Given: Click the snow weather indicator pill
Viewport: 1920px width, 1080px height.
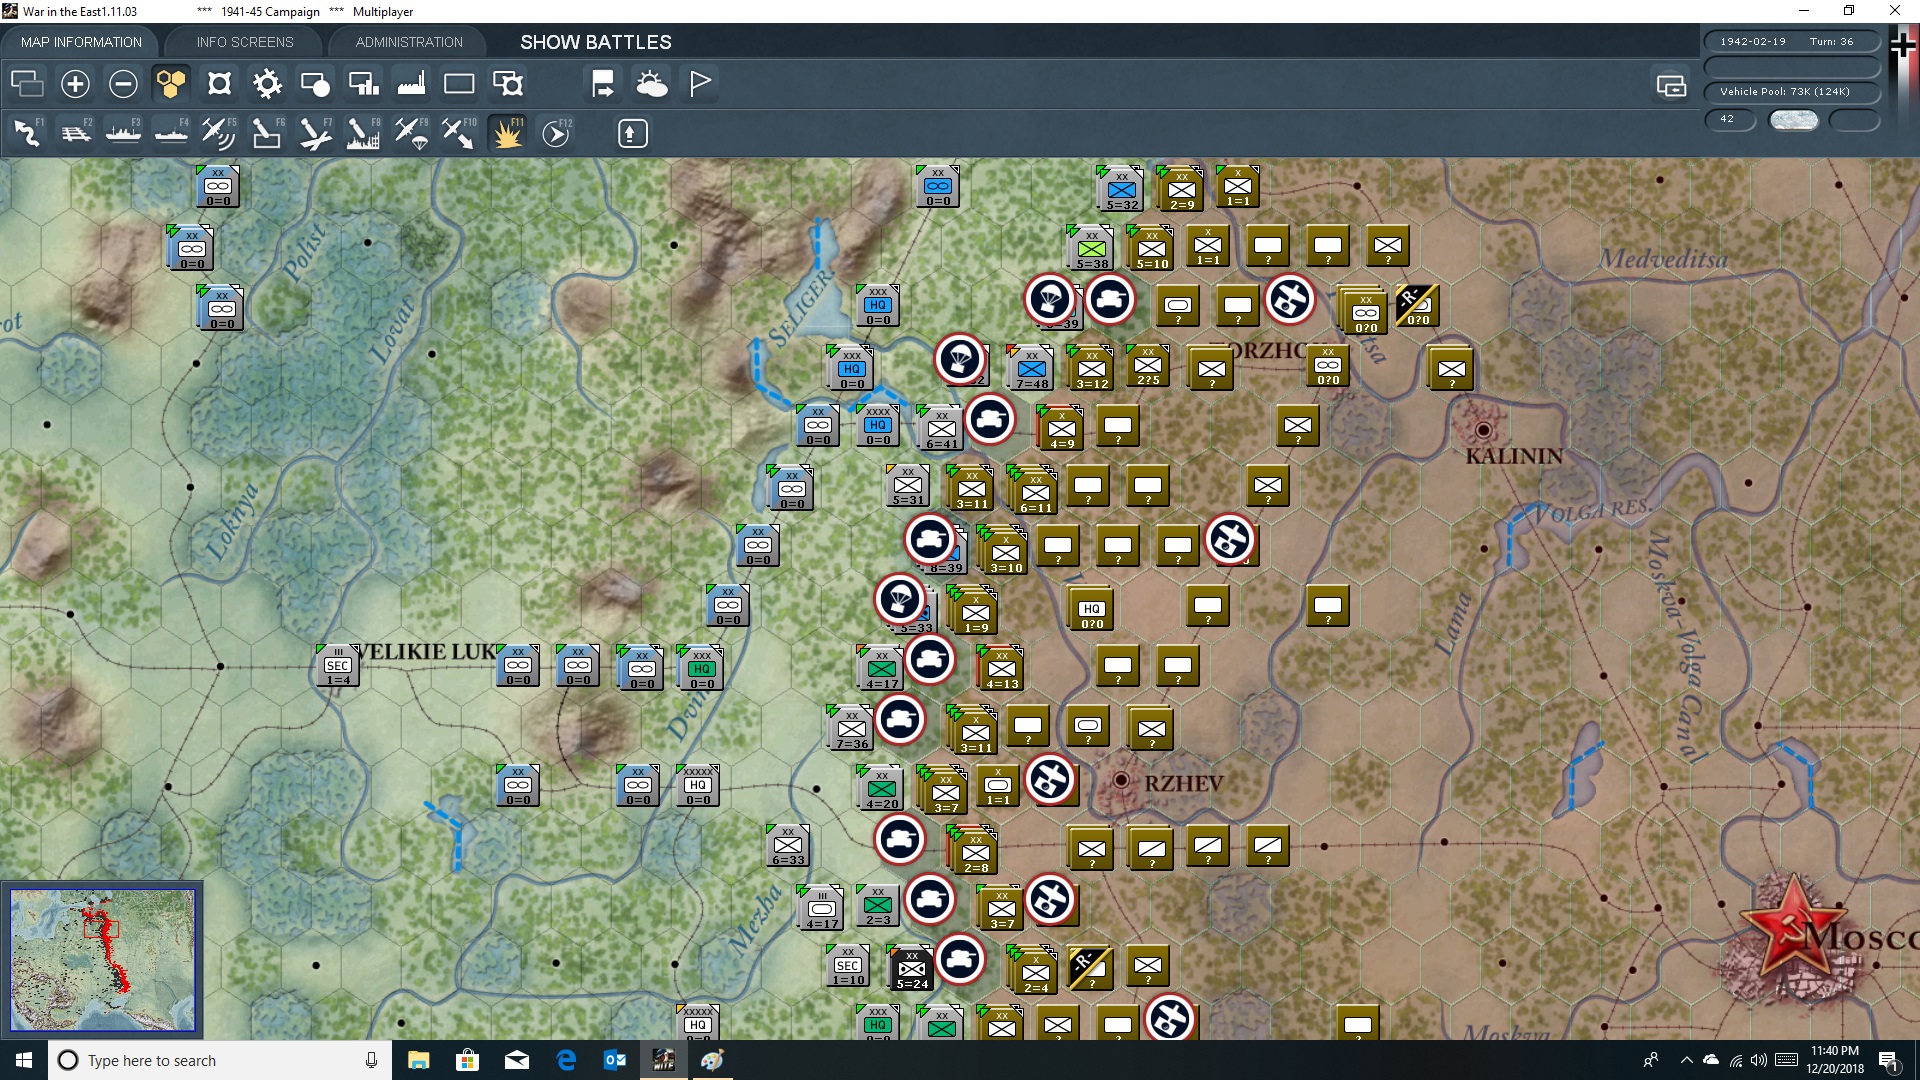Looking at the screenshot, I should (x=1793, y=120).
